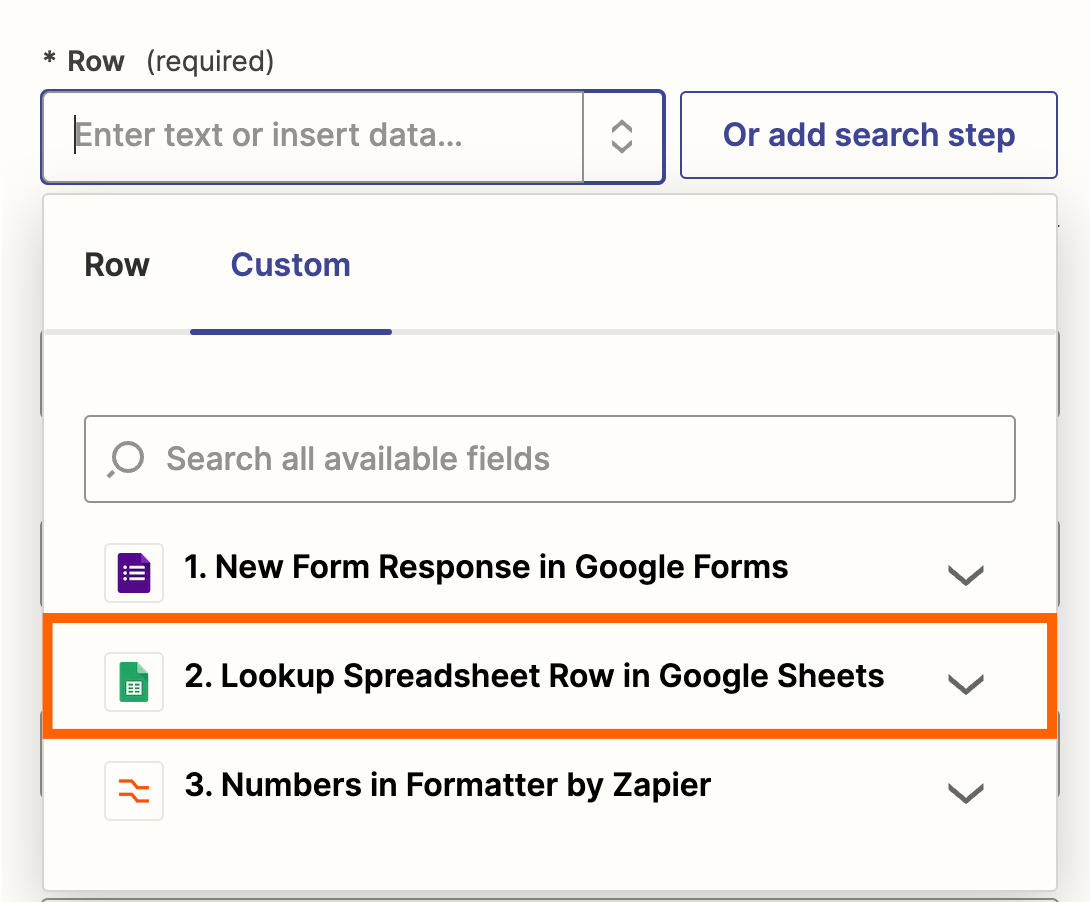This screenshot has height=902, width=1090.
Task: Click the green Google Sheets icon
Action: (x=134, y=682)
